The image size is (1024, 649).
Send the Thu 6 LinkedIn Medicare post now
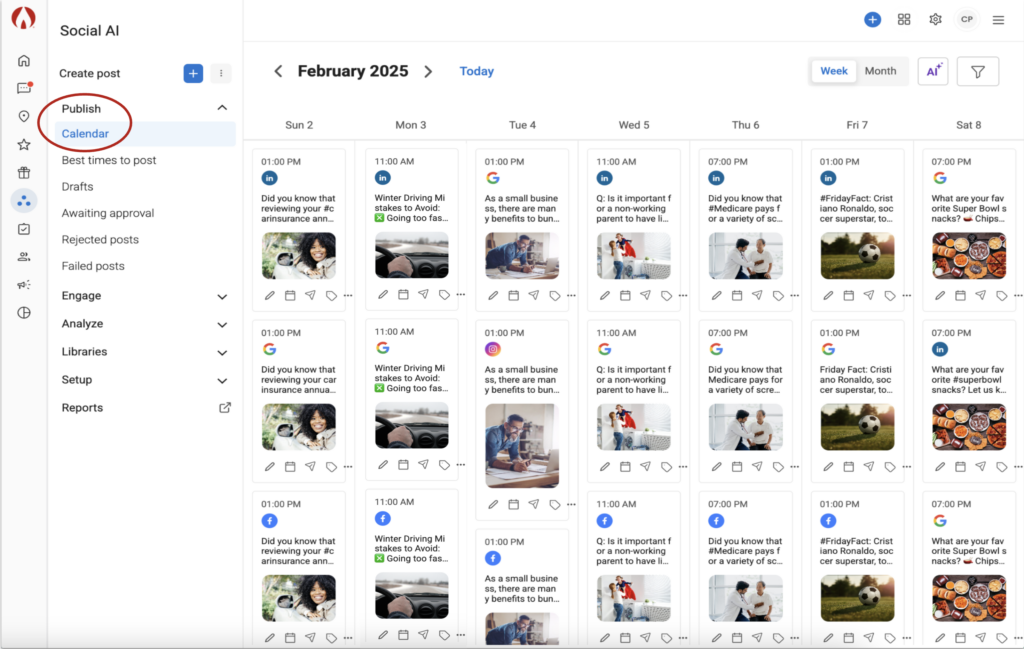(x=757, y=295)
